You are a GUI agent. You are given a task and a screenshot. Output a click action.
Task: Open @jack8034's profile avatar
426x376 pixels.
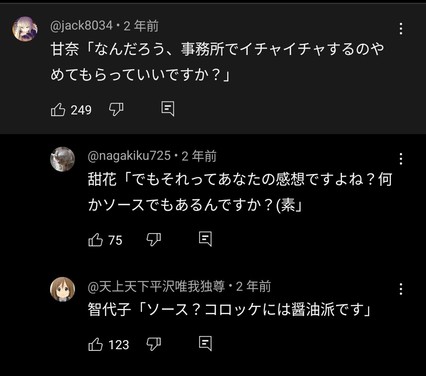point(25,29)
